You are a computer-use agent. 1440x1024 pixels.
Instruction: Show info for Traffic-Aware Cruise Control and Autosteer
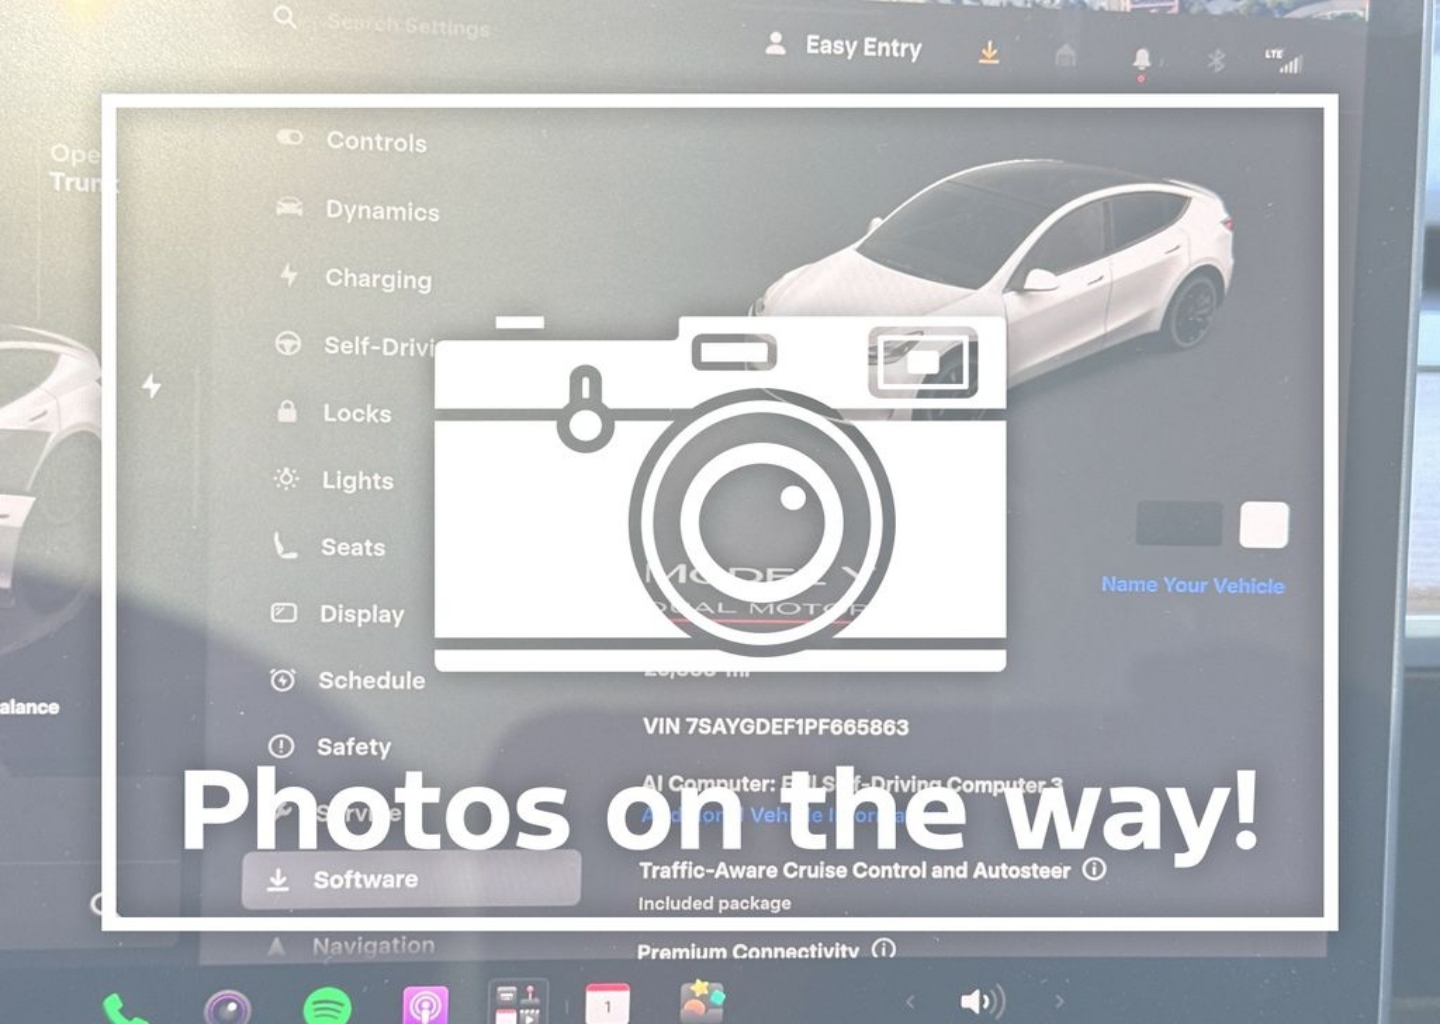tap(1095, 868)
